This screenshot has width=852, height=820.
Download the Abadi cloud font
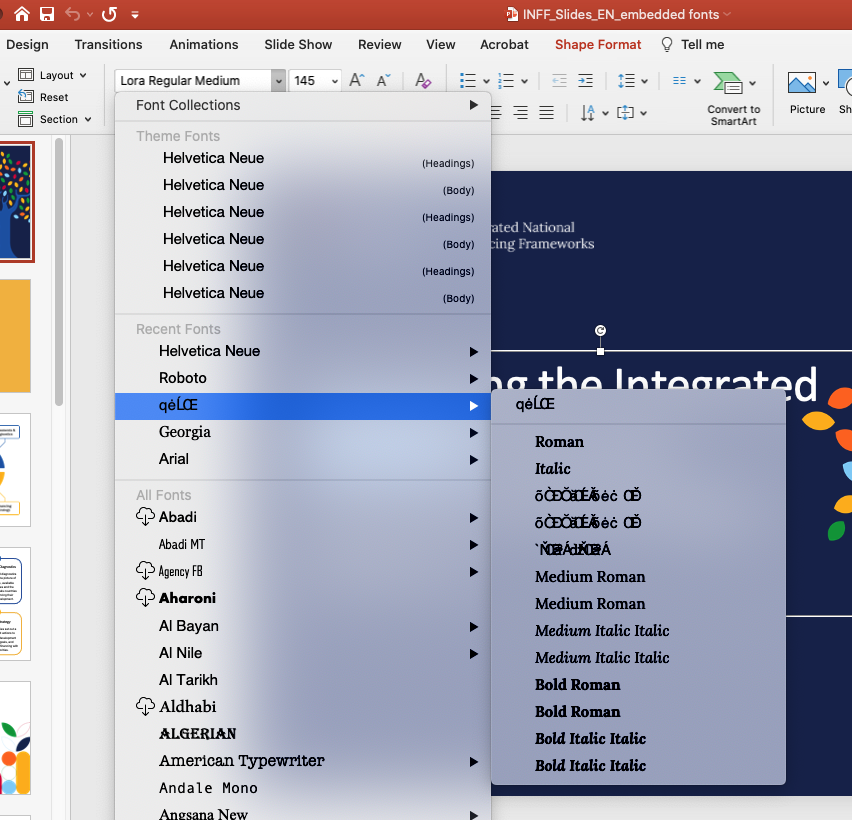click(145, 516)
